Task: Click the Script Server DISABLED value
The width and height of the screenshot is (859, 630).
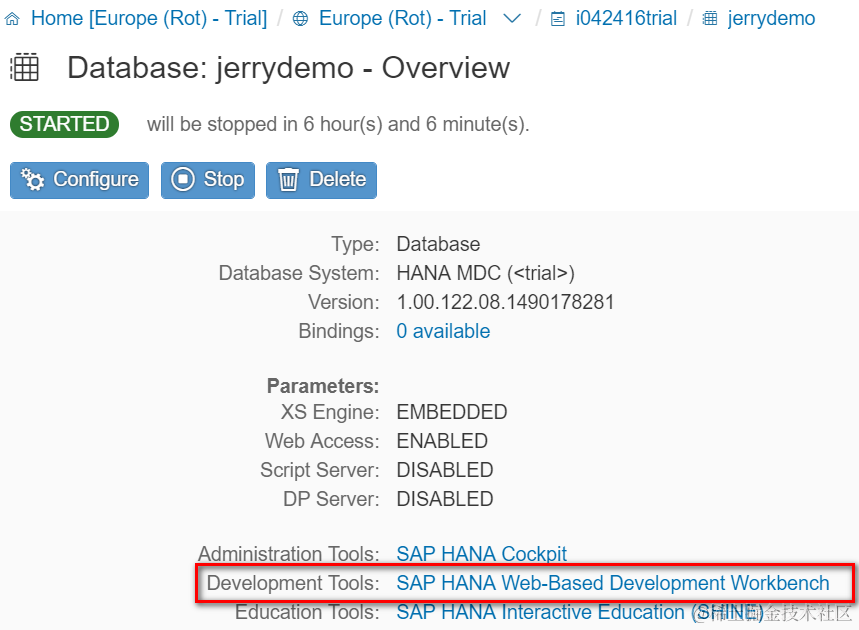Action: [x=445, y=470]
